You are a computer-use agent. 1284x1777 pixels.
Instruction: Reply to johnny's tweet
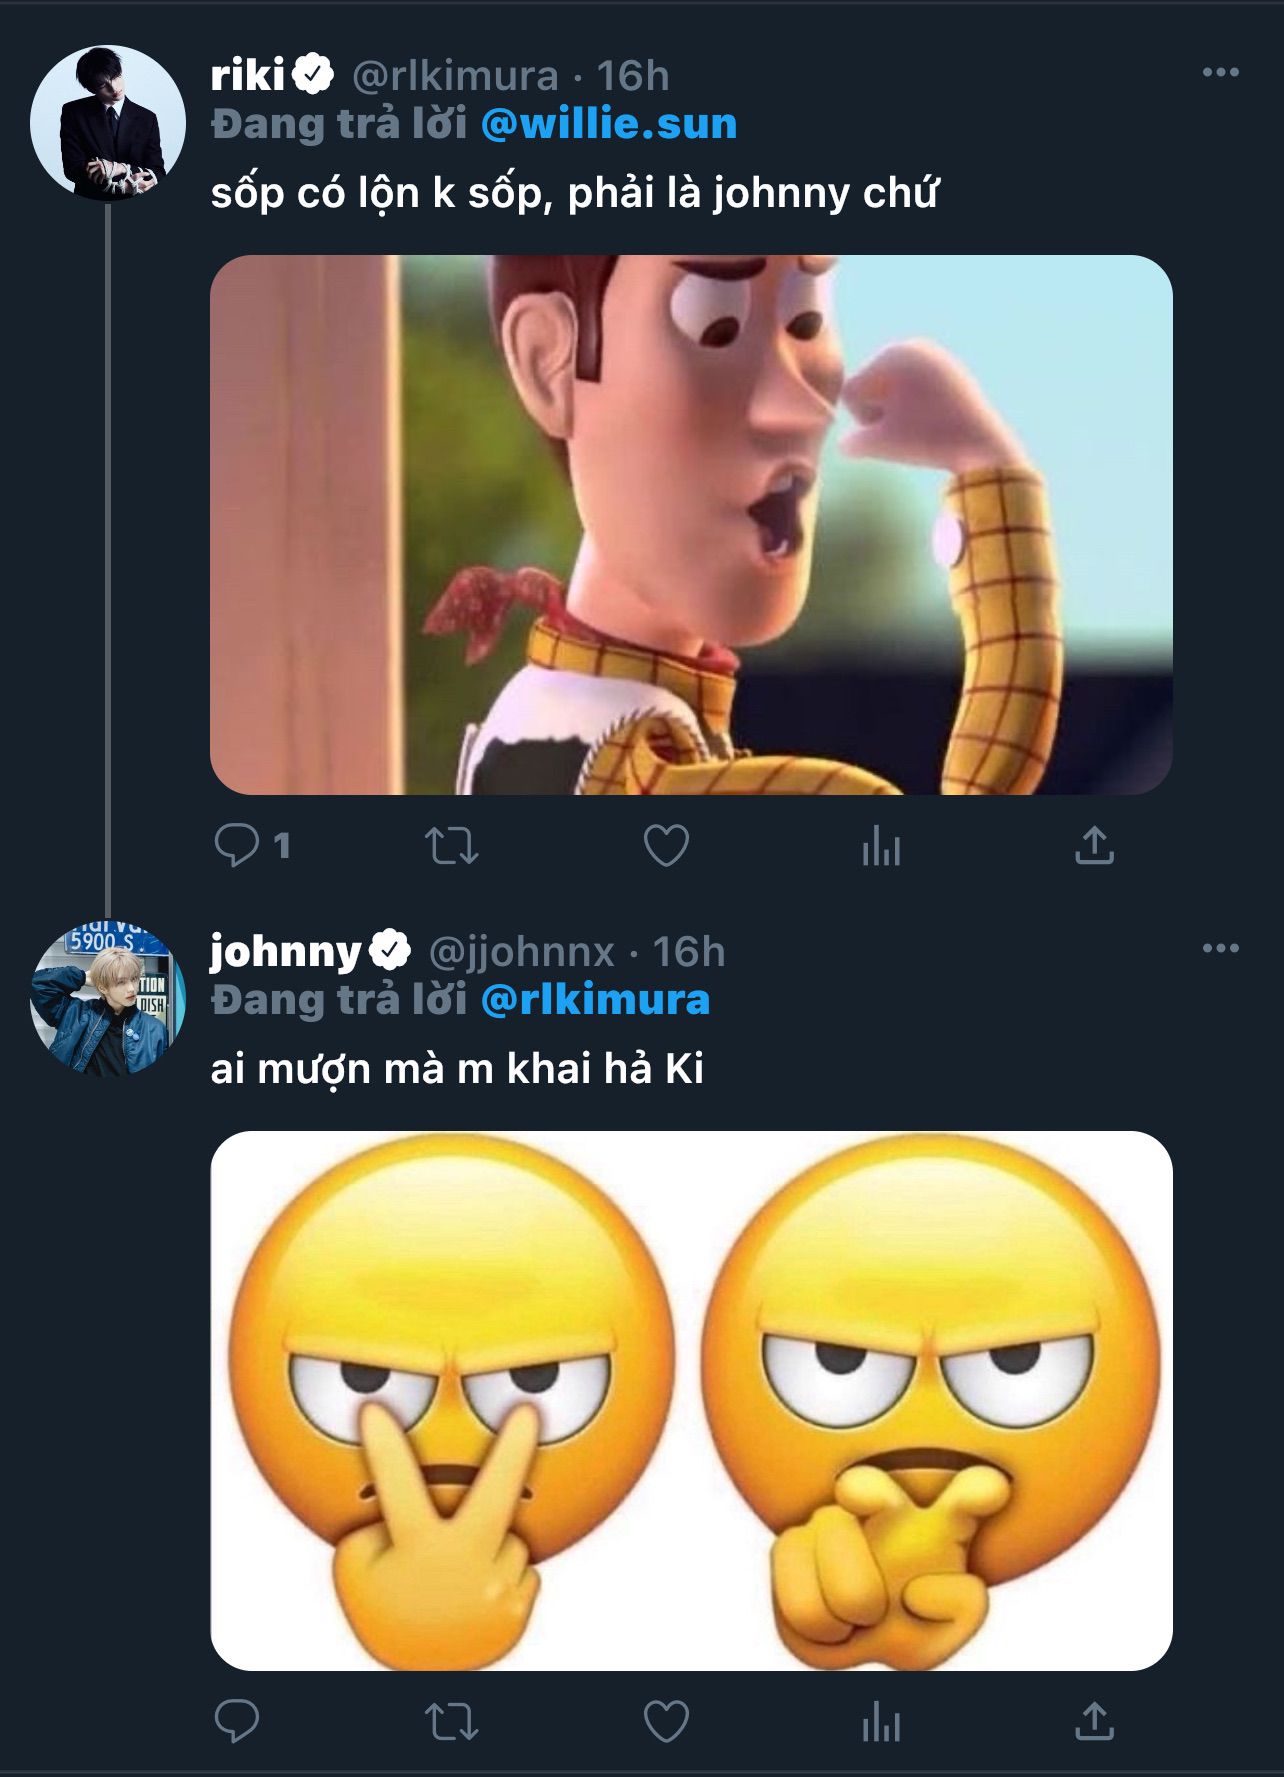click(x=237, y=1722)
